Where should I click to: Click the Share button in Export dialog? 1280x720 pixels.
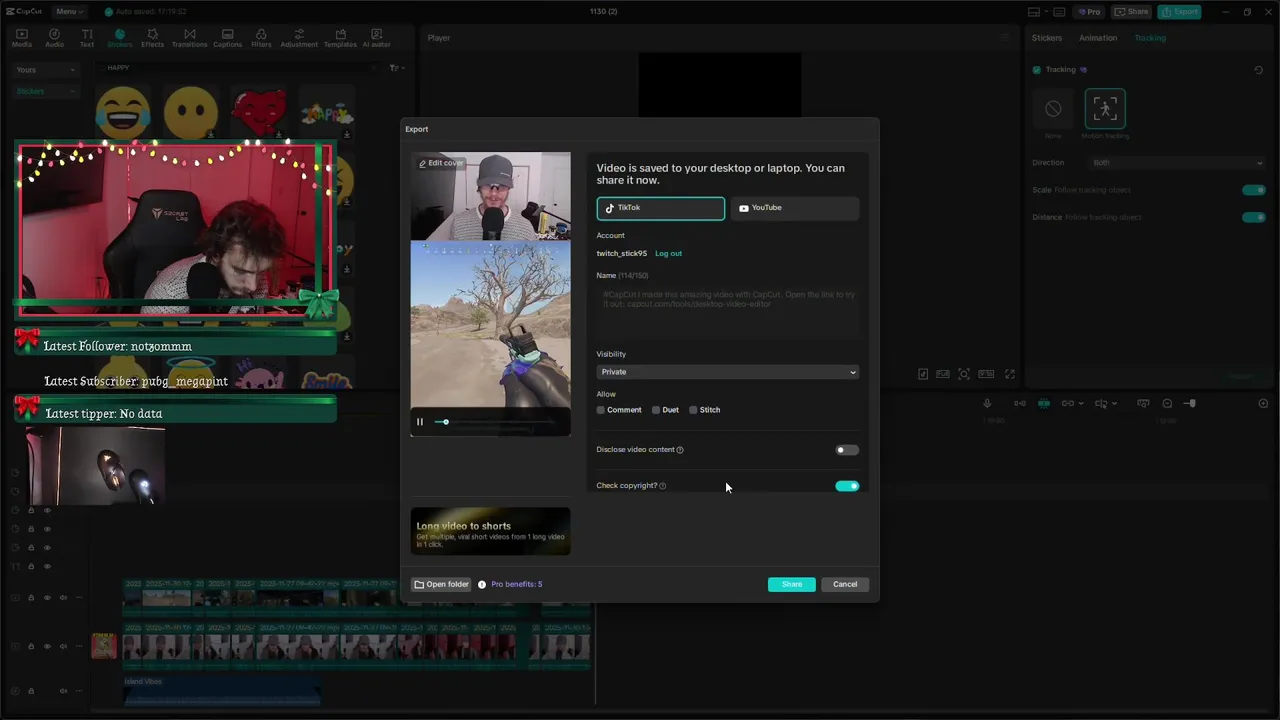(792, 584)
